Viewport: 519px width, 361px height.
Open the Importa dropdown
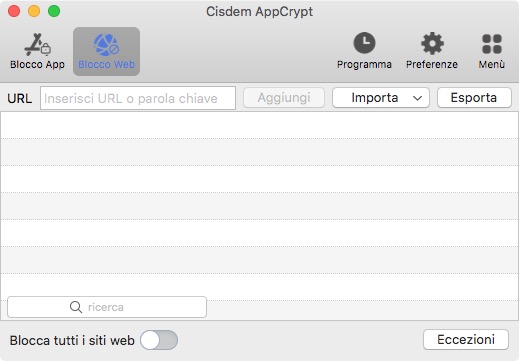coord(381,98)
